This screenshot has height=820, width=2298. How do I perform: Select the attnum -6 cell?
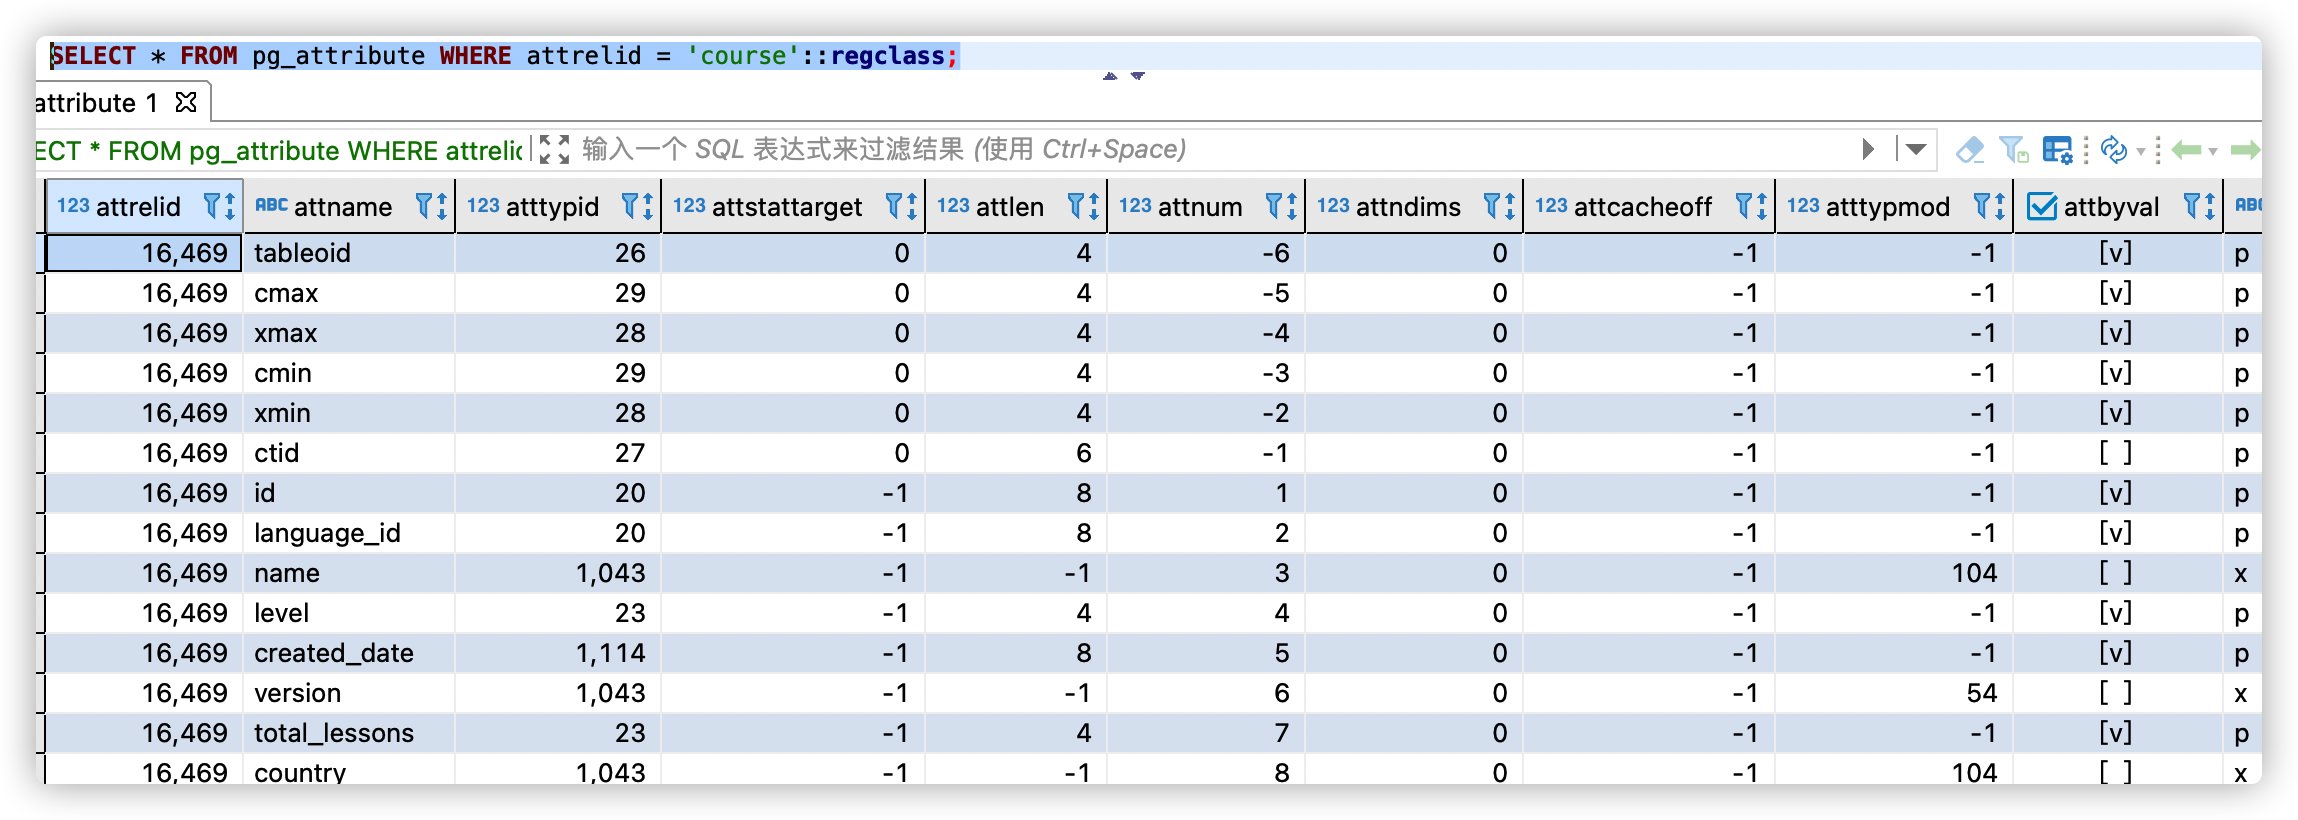pyautogui.click(x=1206, y=253)
